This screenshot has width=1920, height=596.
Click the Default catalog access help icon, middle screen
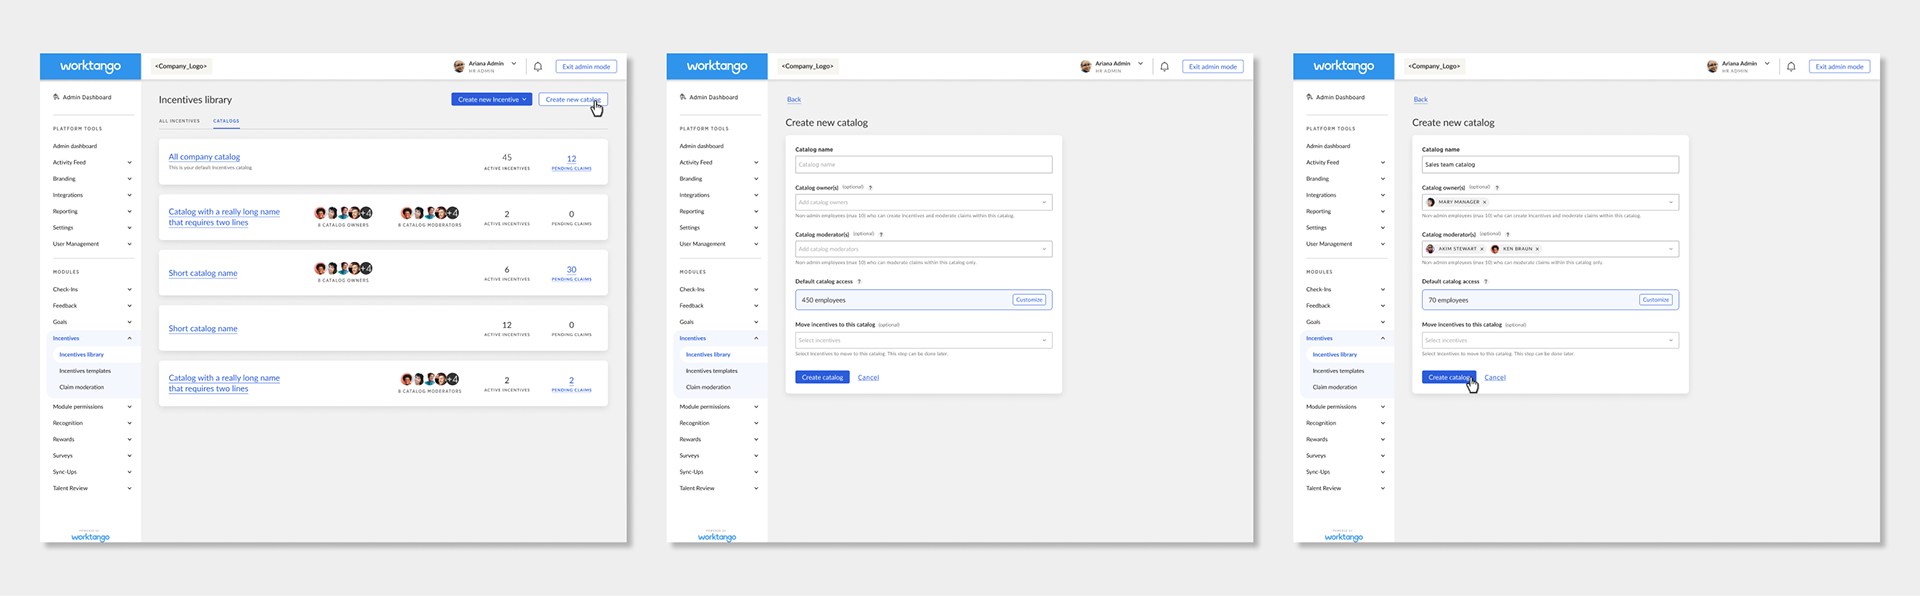point(859,281)
